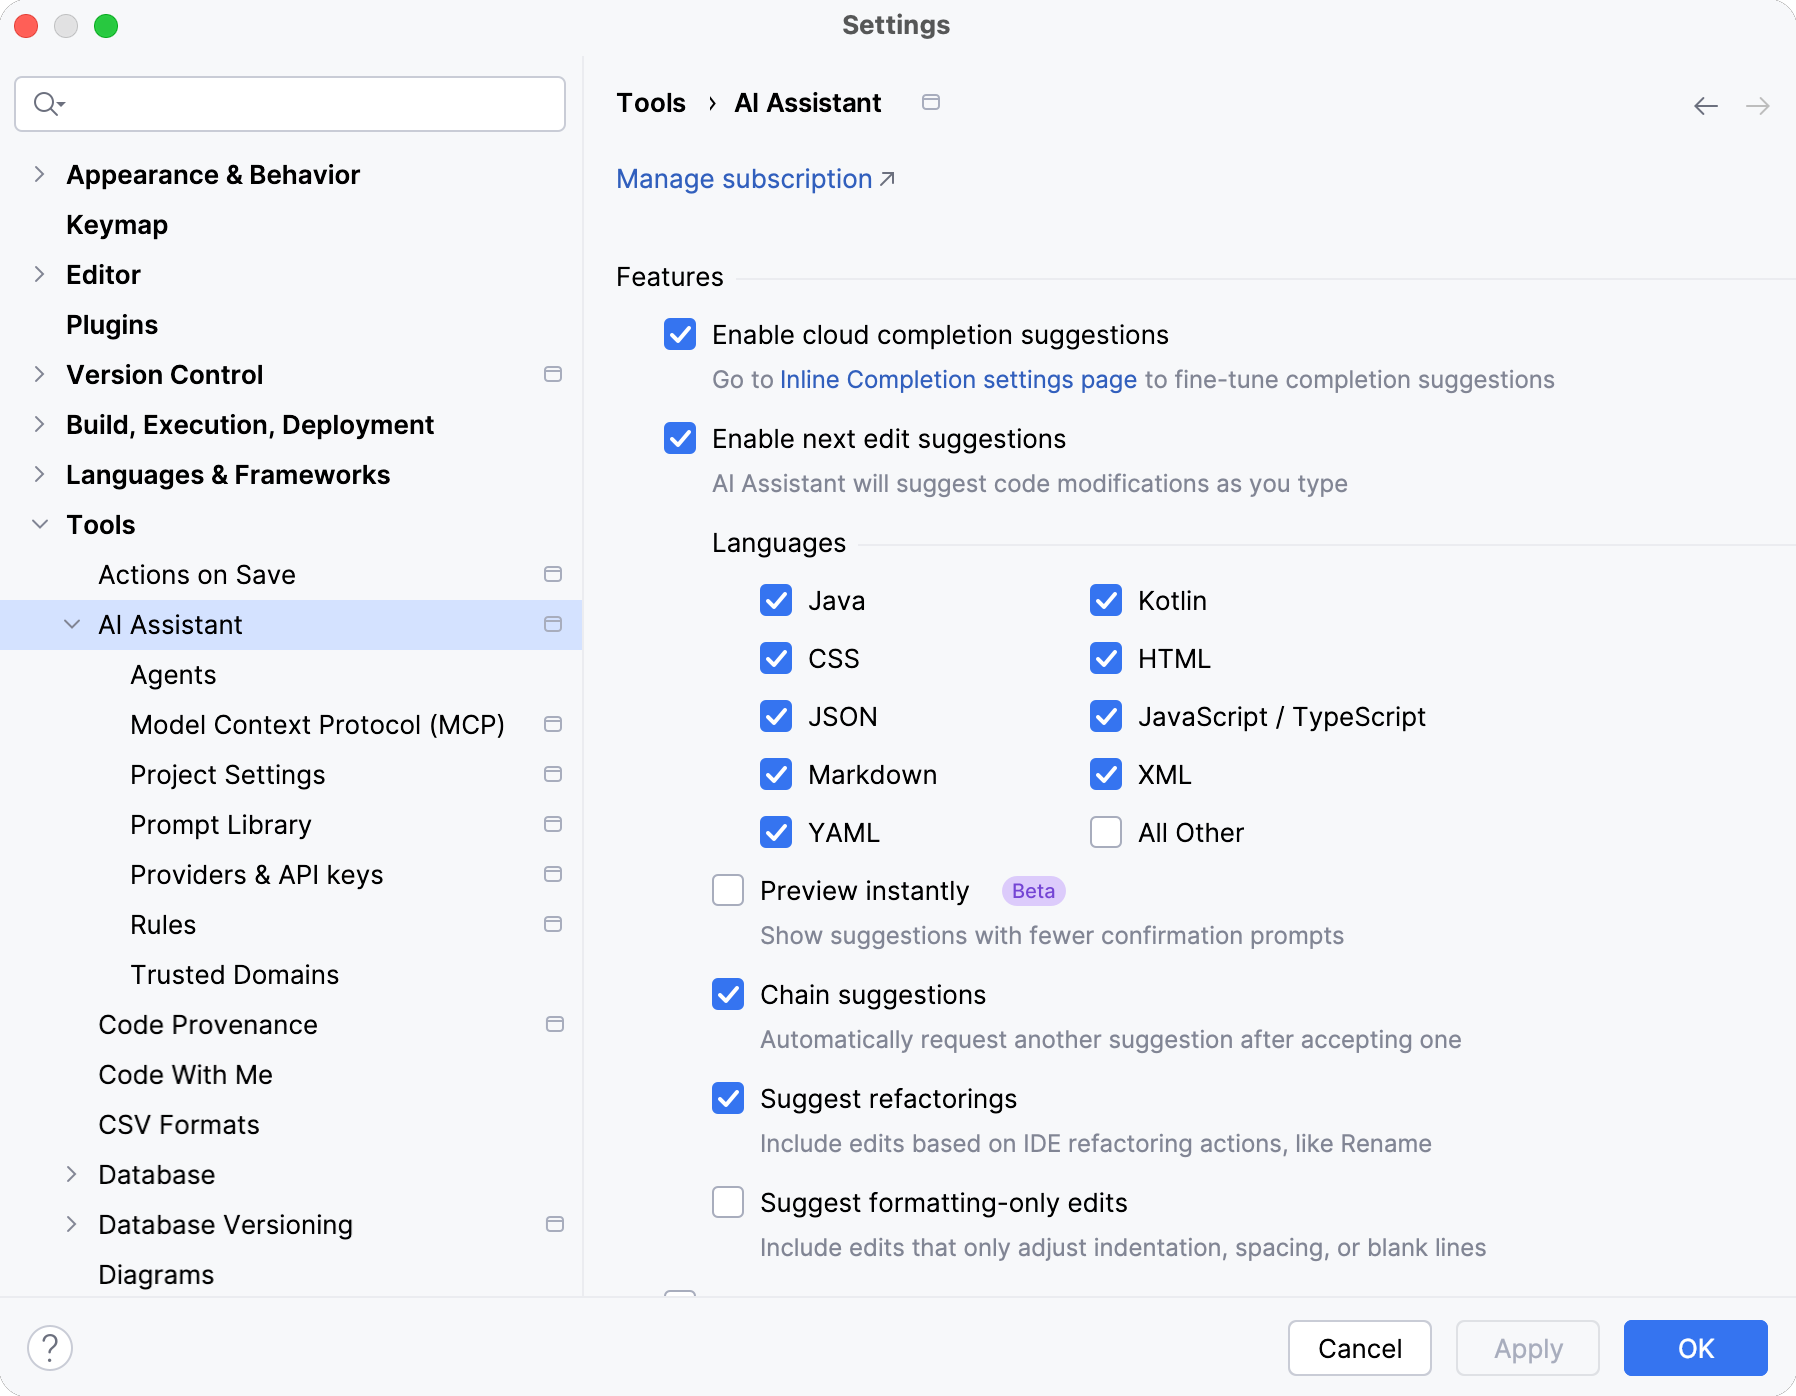This screenshot has height=1396, width=1796.
Task: Enable the Preview instantly option
Action: coord(727,890)
